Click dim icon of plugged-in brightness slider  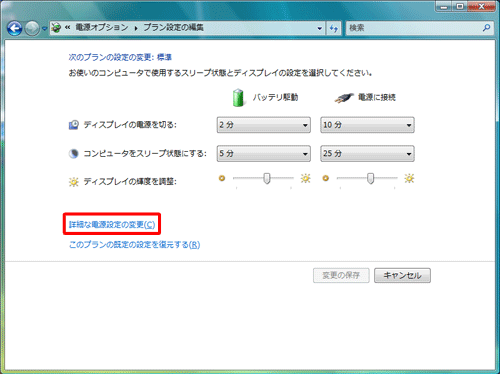[x=326, y=178]
